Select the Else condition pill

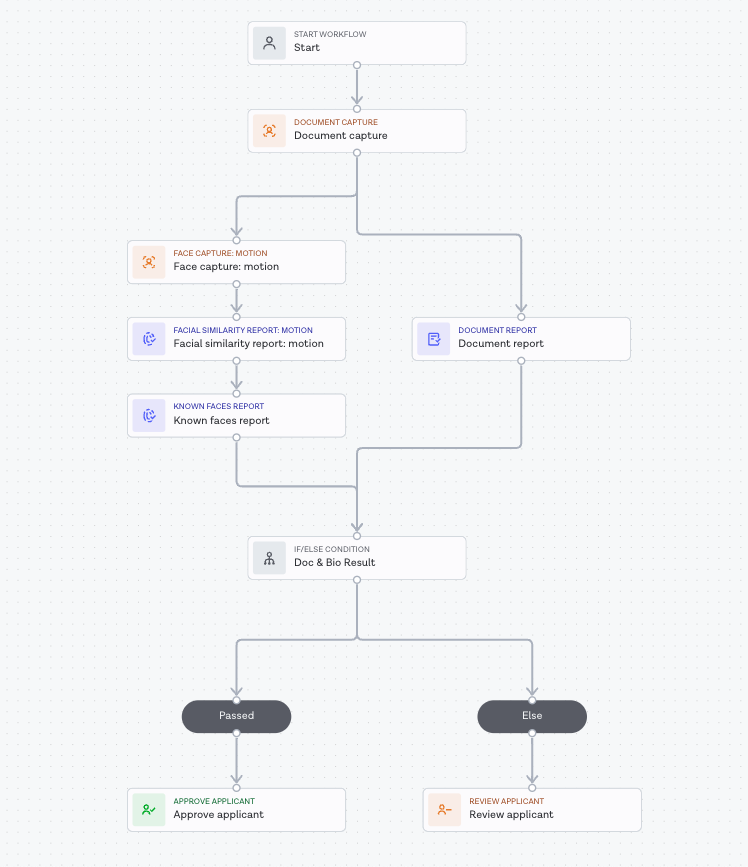coord(532,716)
